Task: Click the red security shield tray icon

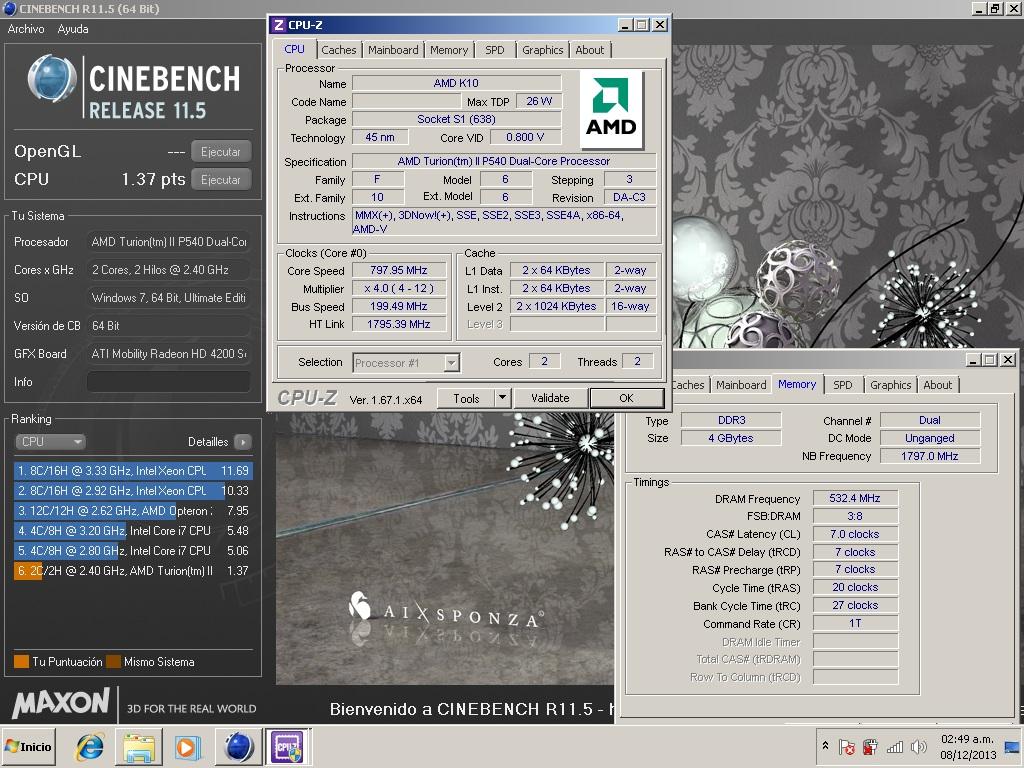Action: [871, 747]
